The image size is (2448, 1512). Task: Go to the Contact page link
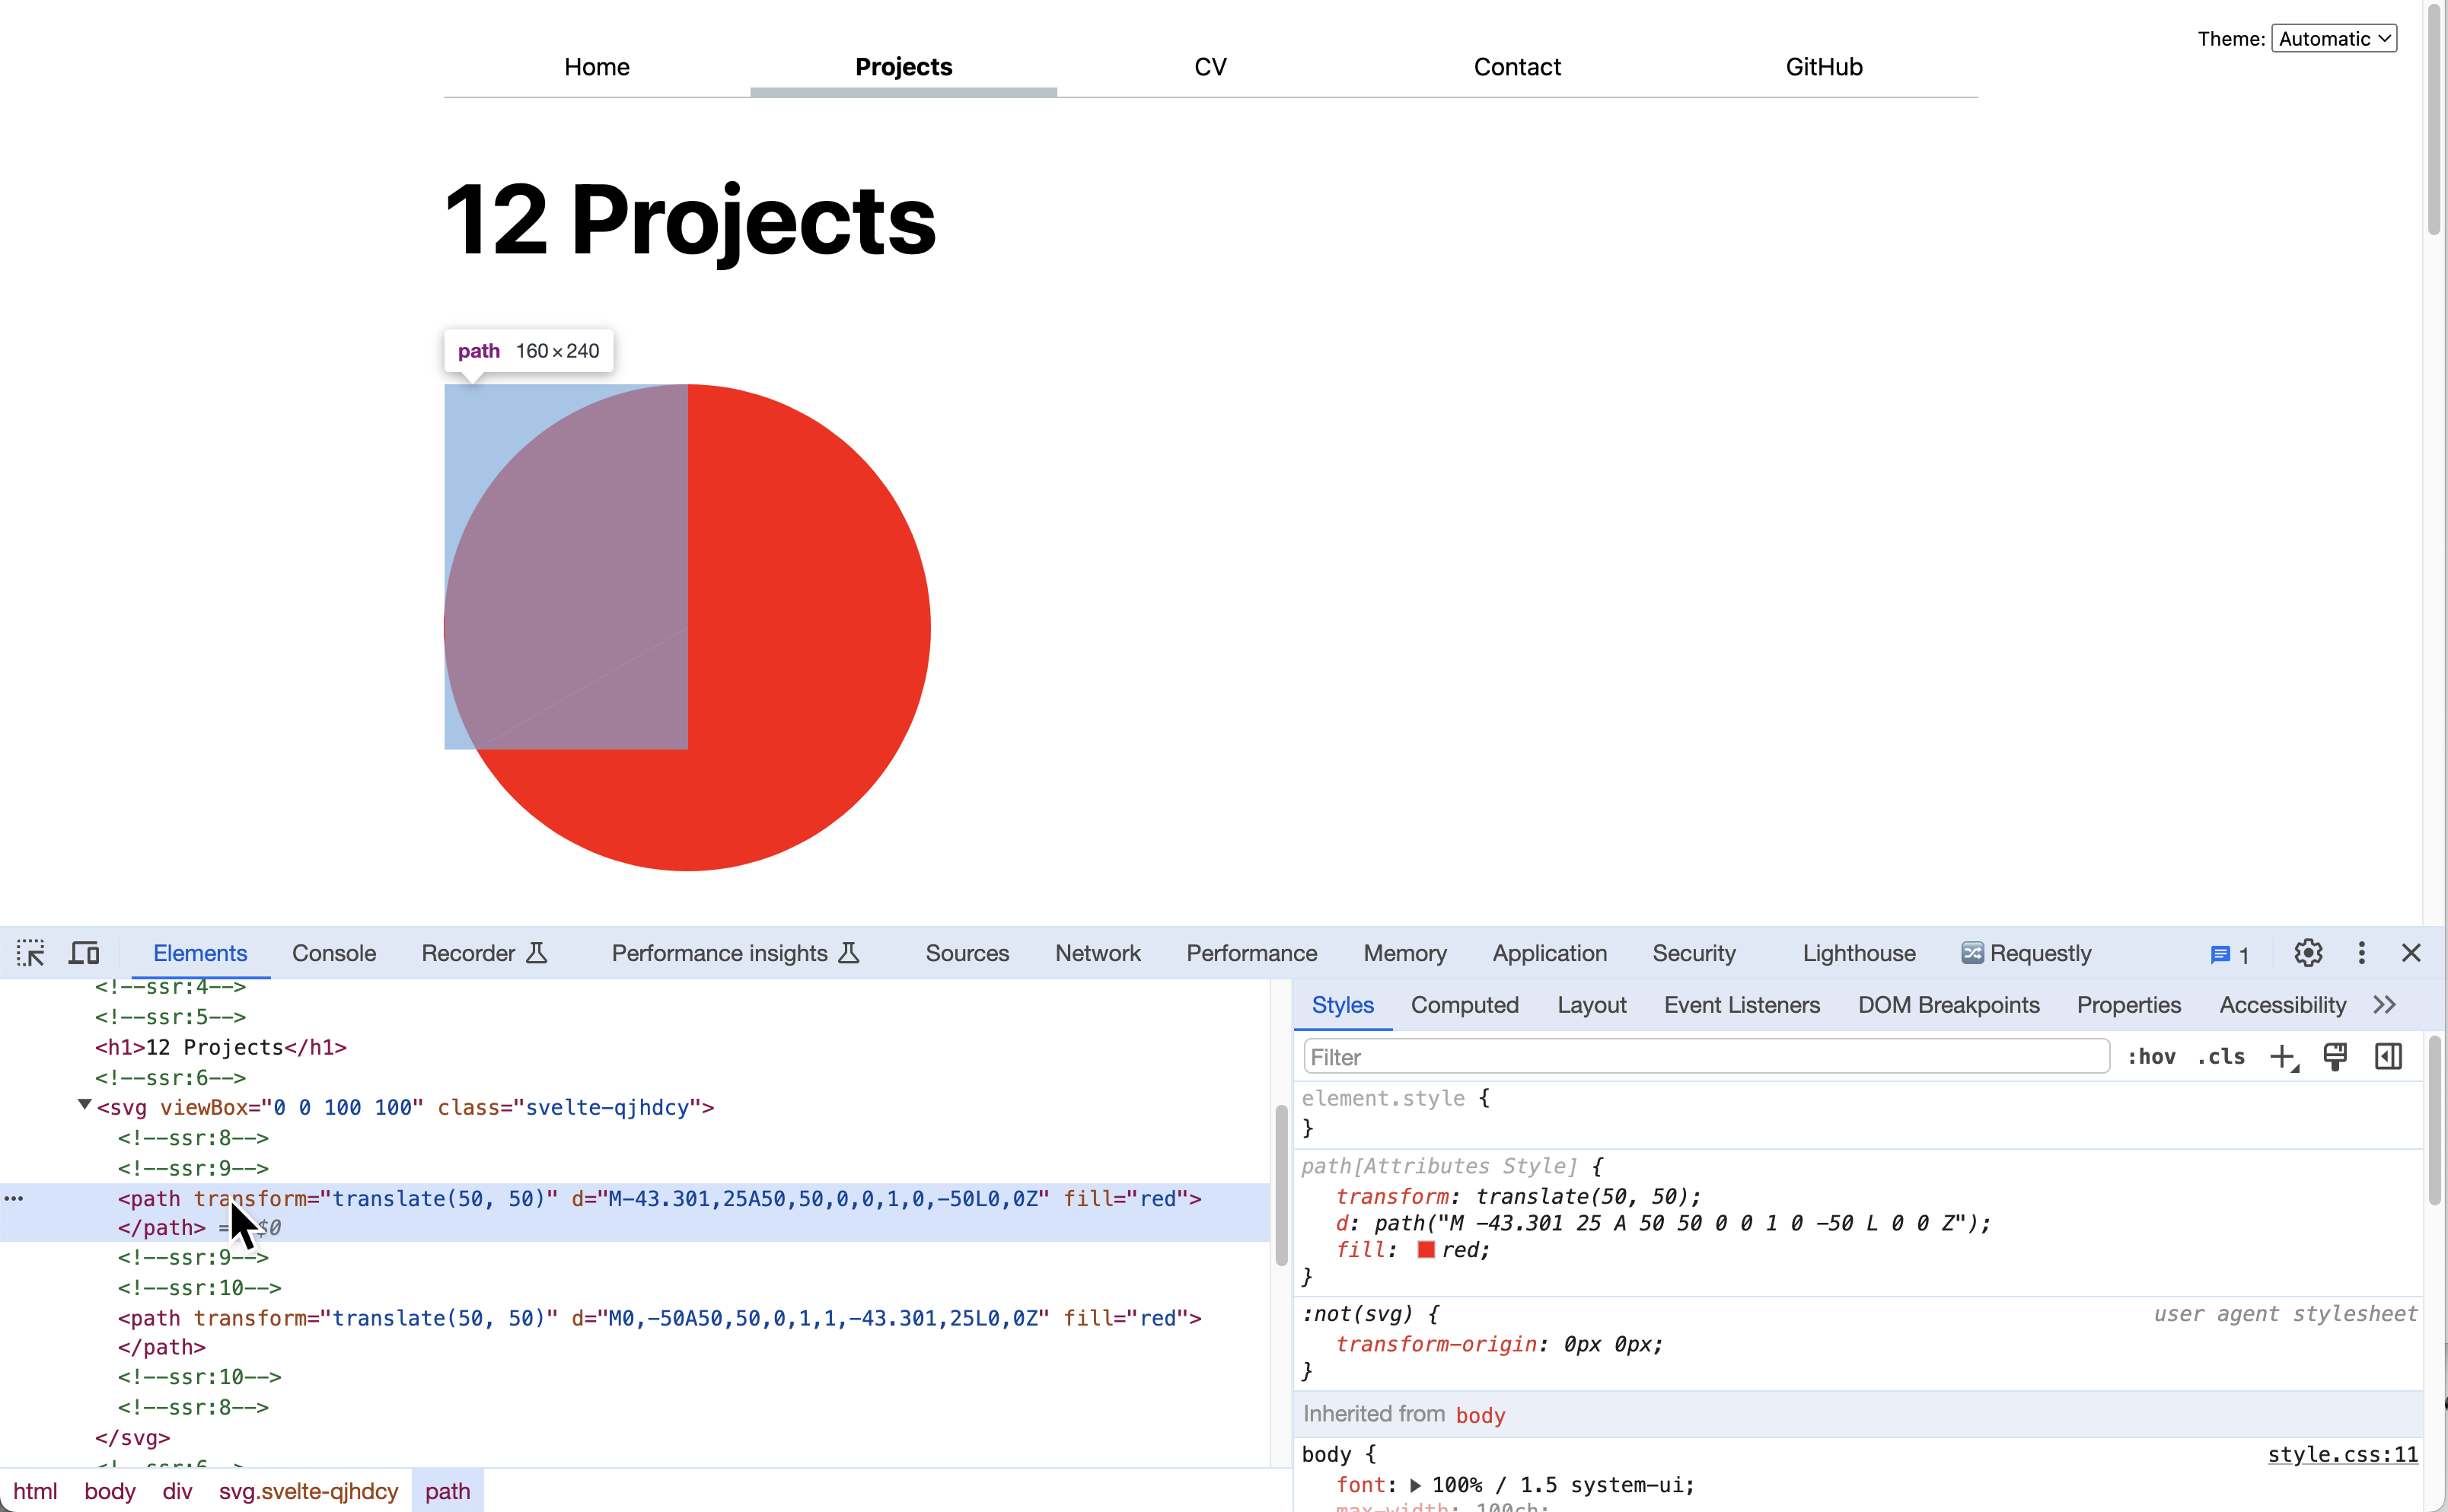1516,67
